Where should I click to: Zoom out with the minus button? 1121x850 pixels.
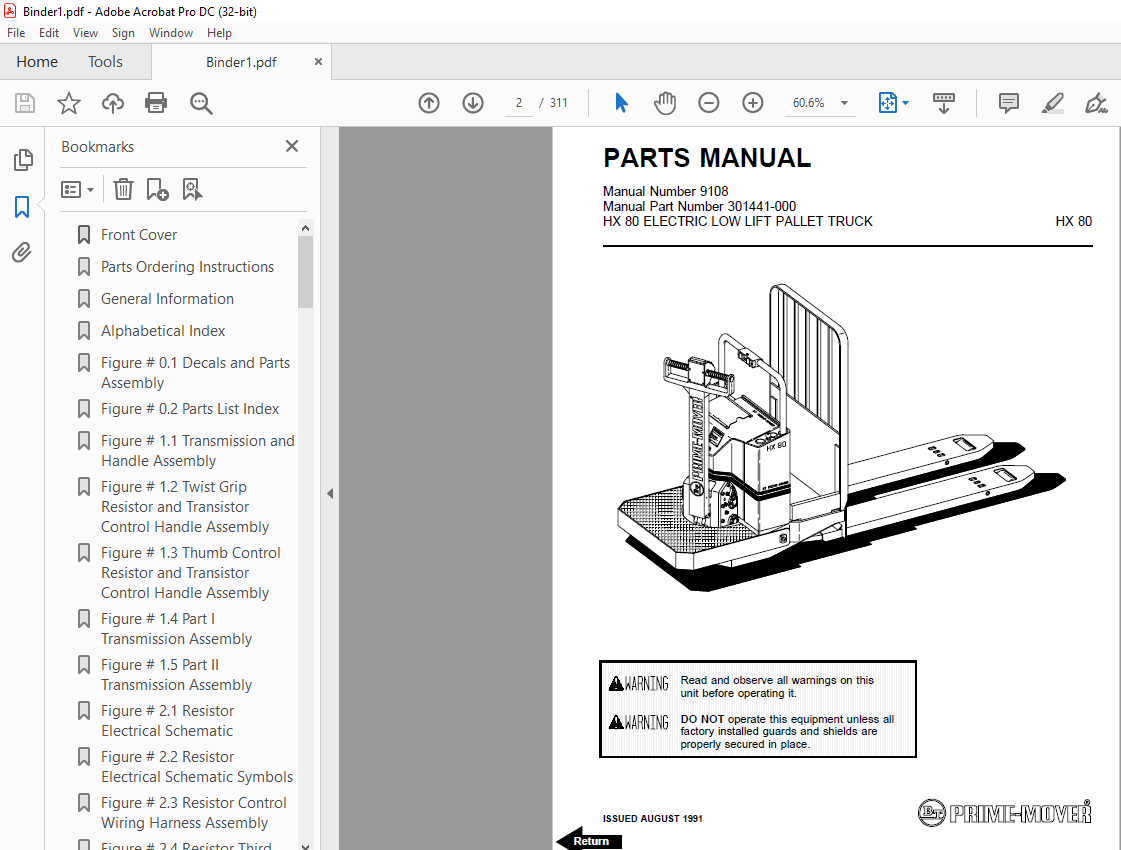coord(708,103)
